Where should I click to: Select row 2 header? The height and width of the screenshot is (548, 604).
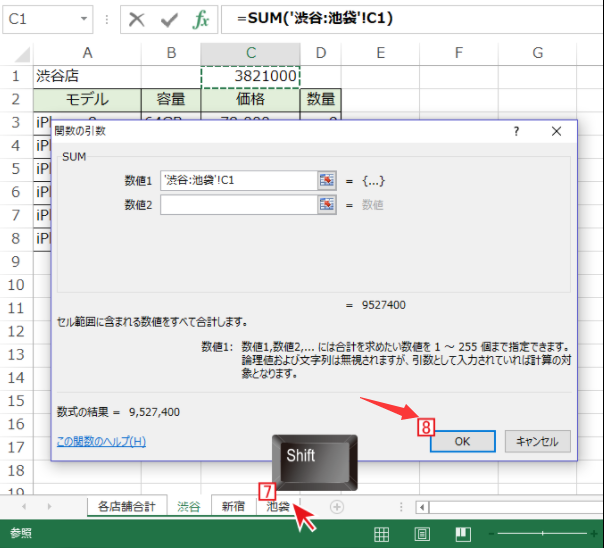point(16,99)
